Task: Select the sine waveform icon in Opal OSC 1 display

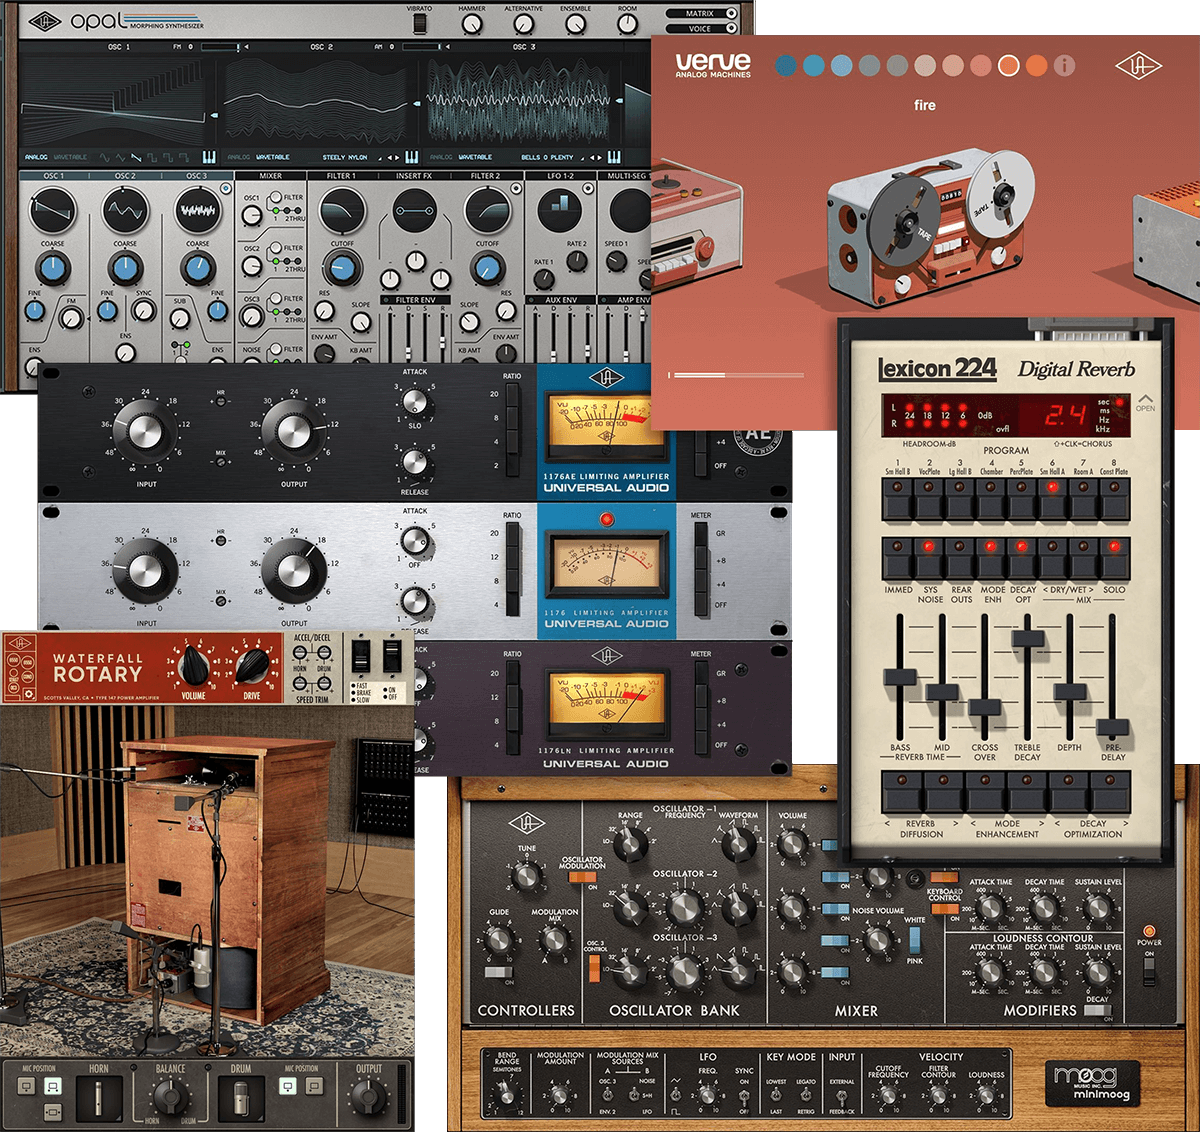Action: (x=105, y=157)
